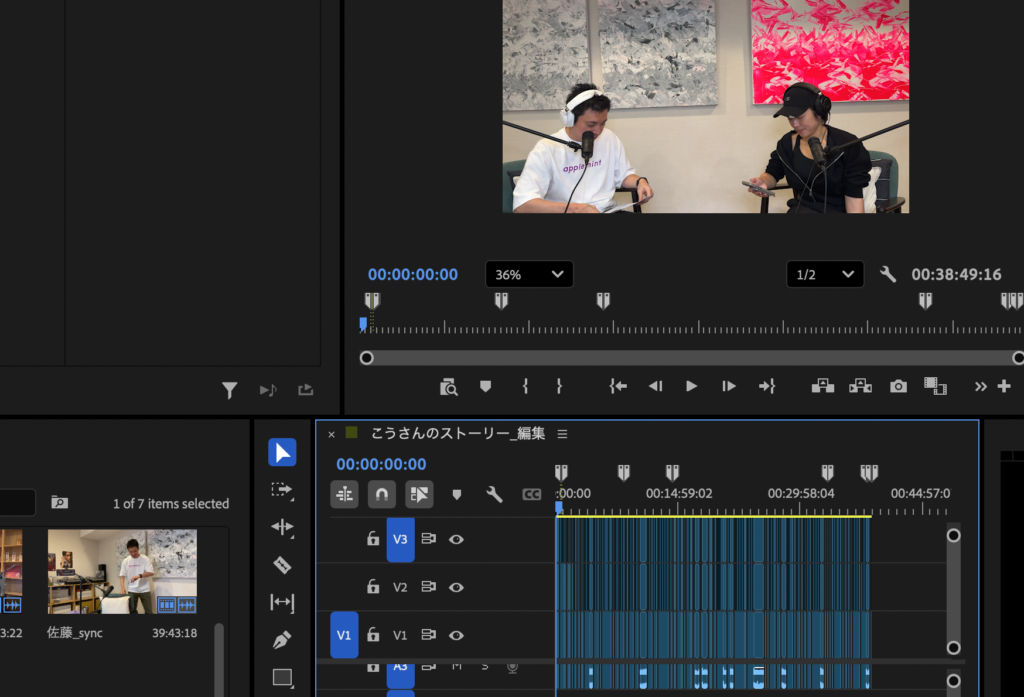Click the filter funnel icon
Image resolution: width=1024 pixels, height=697 pixels.
229,390
